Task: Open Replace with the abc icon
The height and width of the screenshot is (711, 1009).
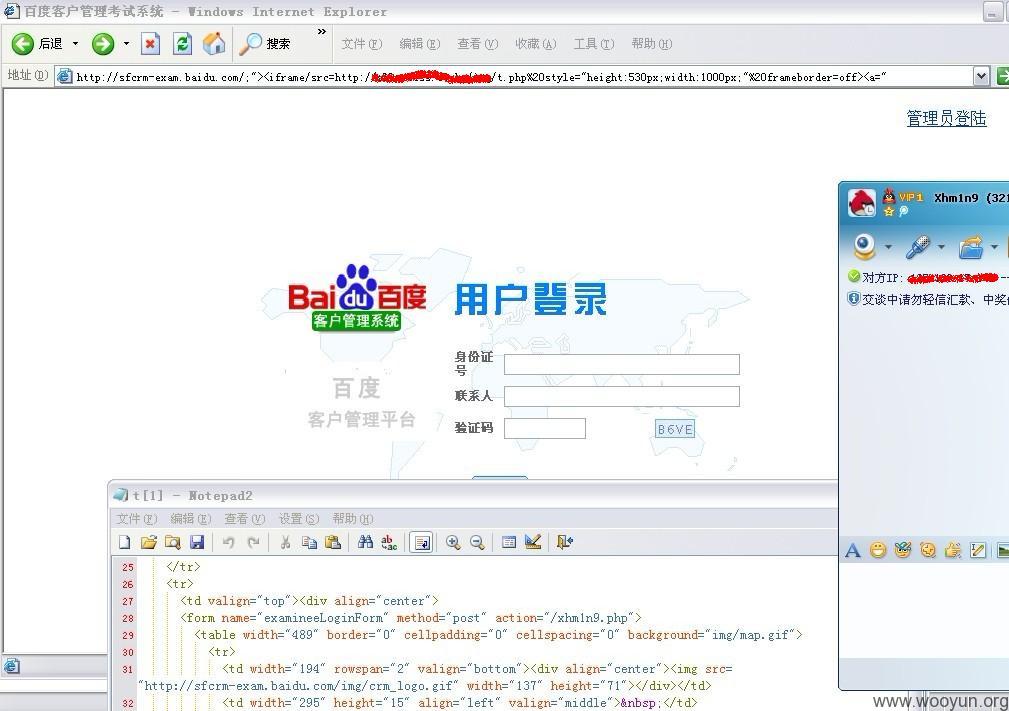Action: coord(389,542)
